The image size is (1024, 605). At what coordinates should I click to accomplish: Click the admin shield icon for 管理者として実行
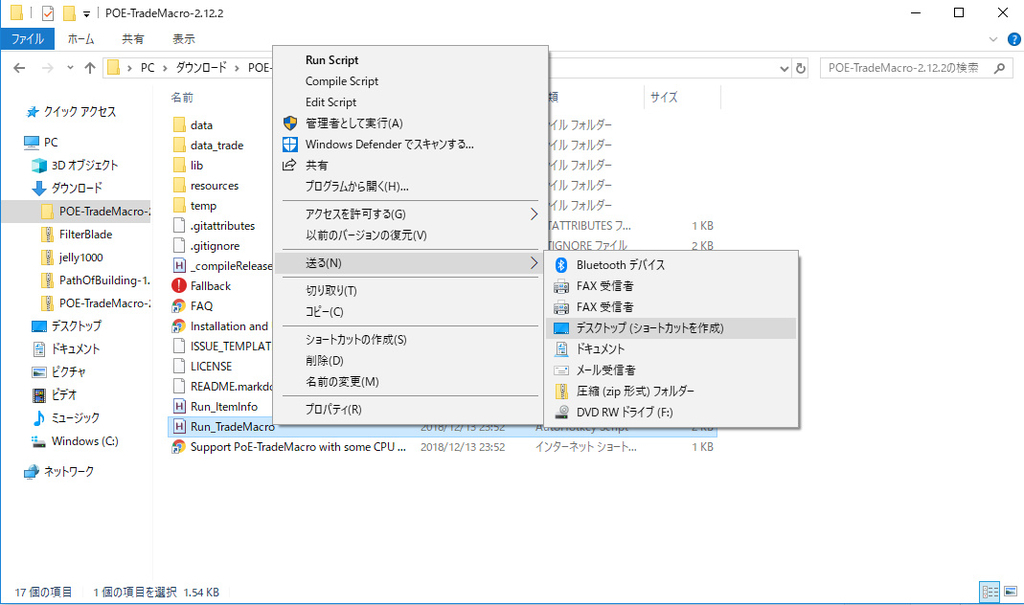tap(290, 123)
